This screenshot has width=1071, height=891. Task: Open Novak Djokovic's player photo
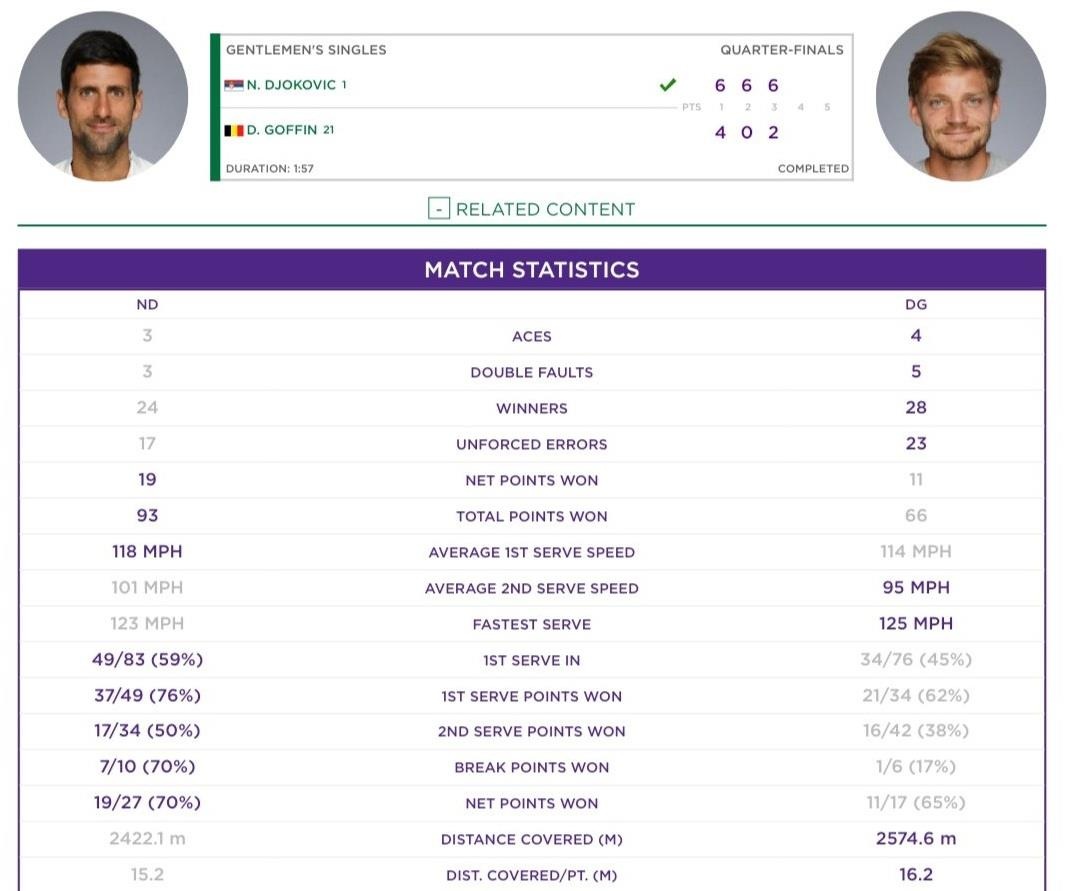[103, 96]
